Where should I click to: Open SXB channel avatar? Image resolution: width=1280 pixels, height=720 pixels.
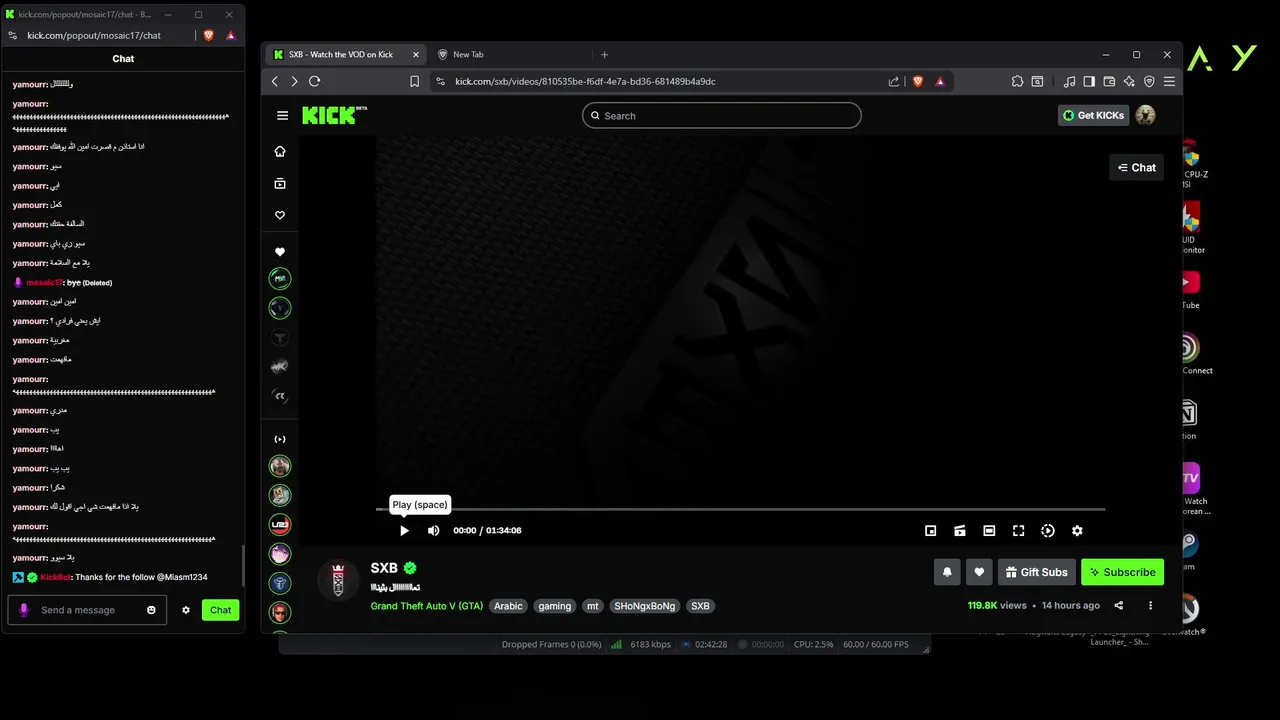click(338, 580)
